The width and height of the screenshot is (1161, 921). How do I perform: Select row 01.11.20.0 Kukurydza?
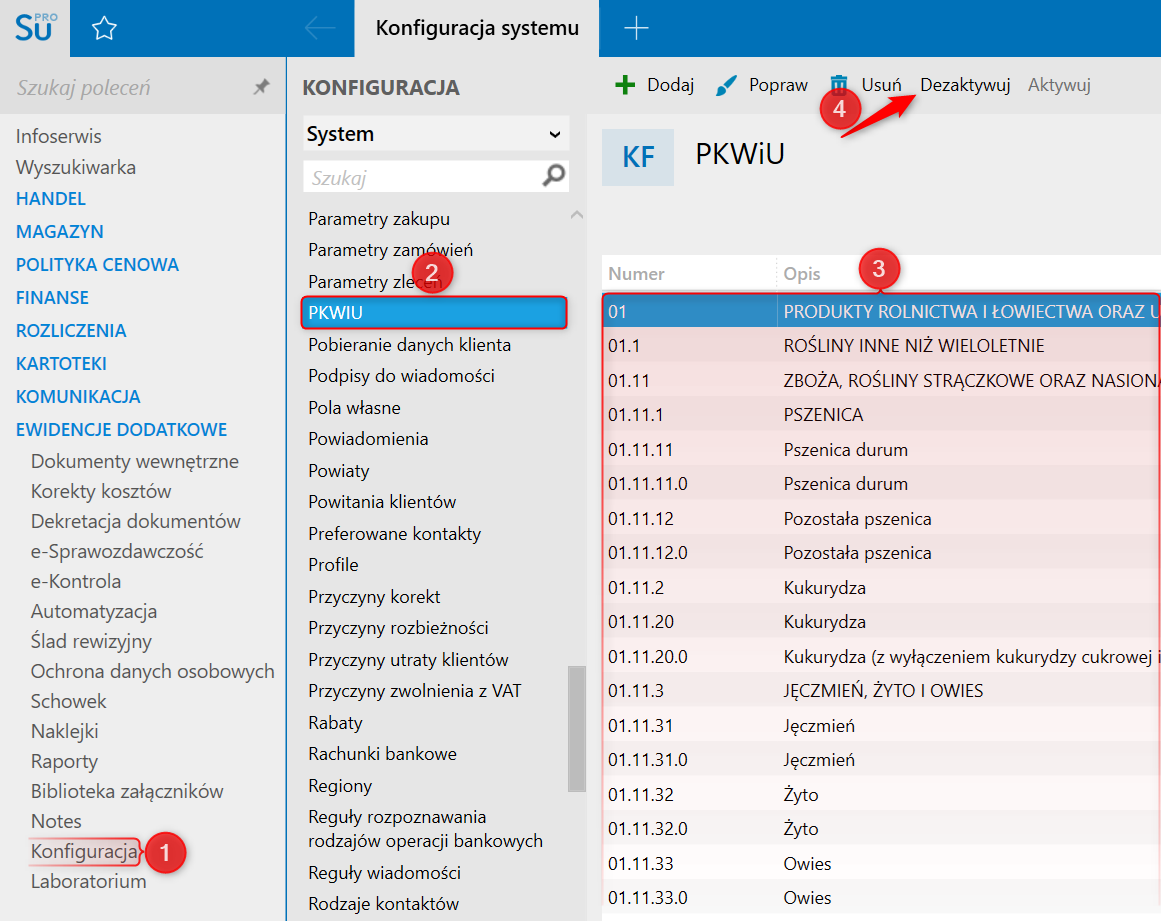click(881, 657)
